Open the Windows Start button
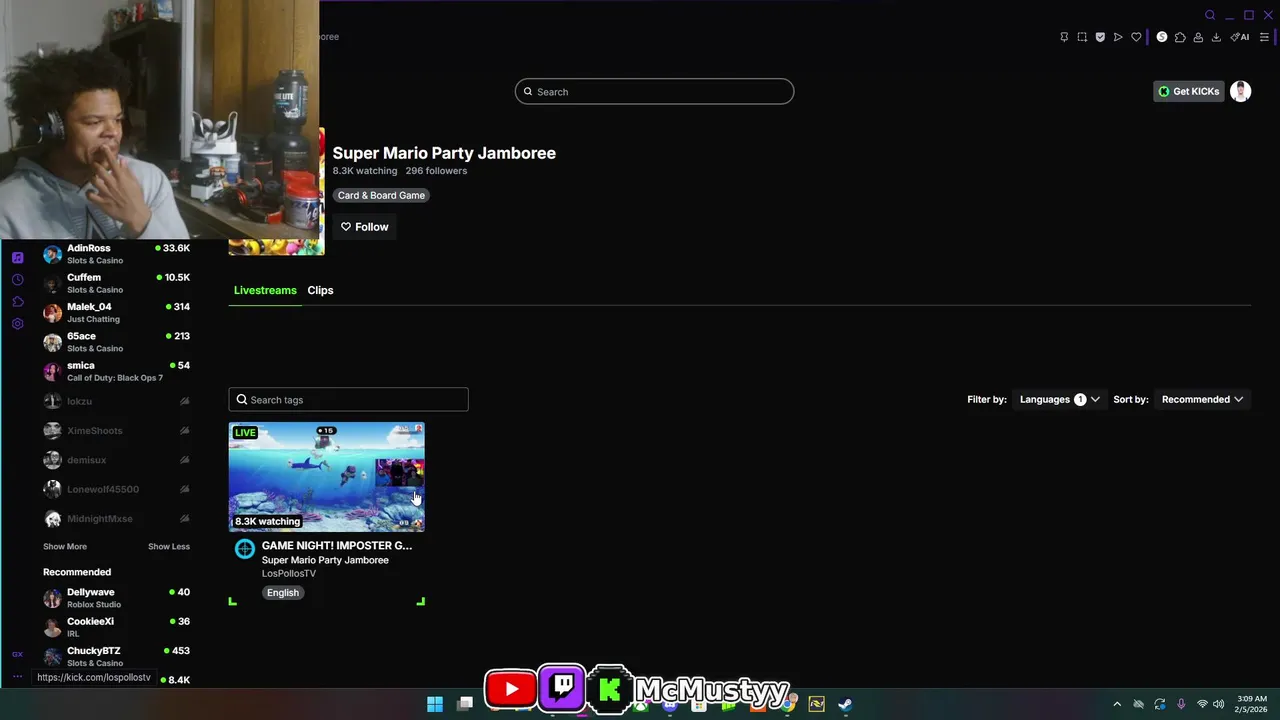Viewport: 1280px width, 720px height. click(435, 704)
